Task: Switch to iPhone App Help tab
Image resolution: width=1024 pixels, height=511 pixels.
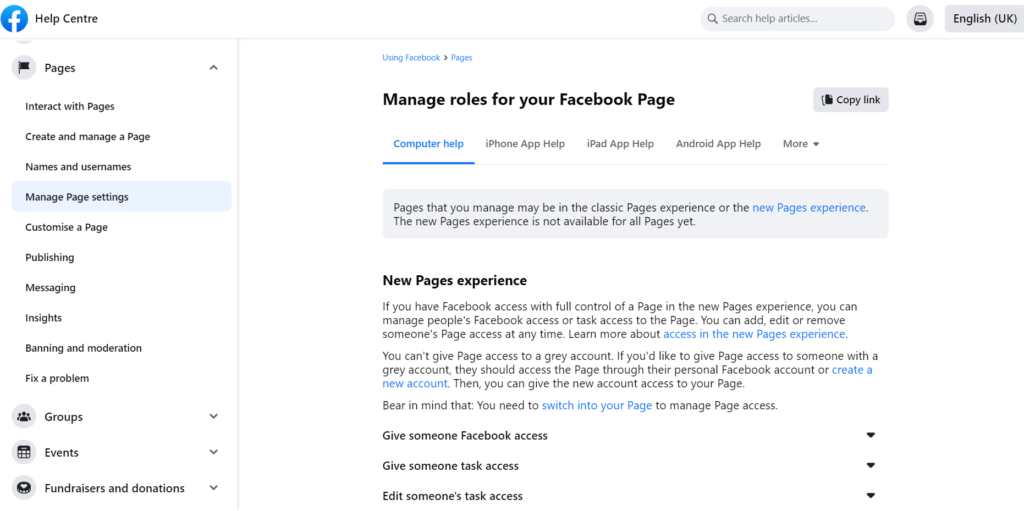Action: (525, 144)
